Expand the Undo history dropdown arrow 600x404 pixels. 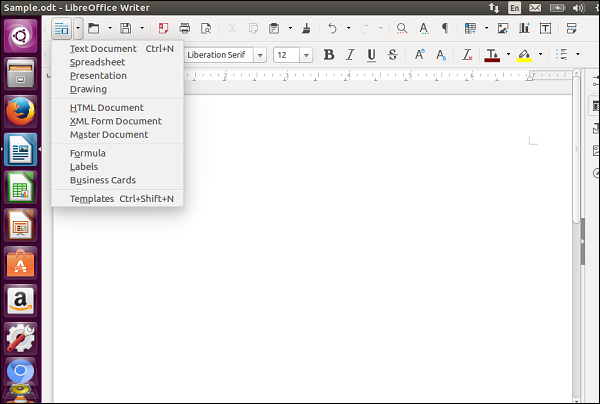[348, 28]
